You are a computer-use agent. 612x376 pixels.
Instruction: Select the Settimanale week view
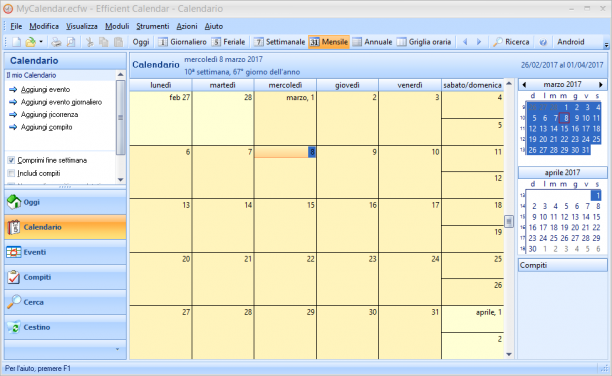pyautogui.click(x=279, y=42)
